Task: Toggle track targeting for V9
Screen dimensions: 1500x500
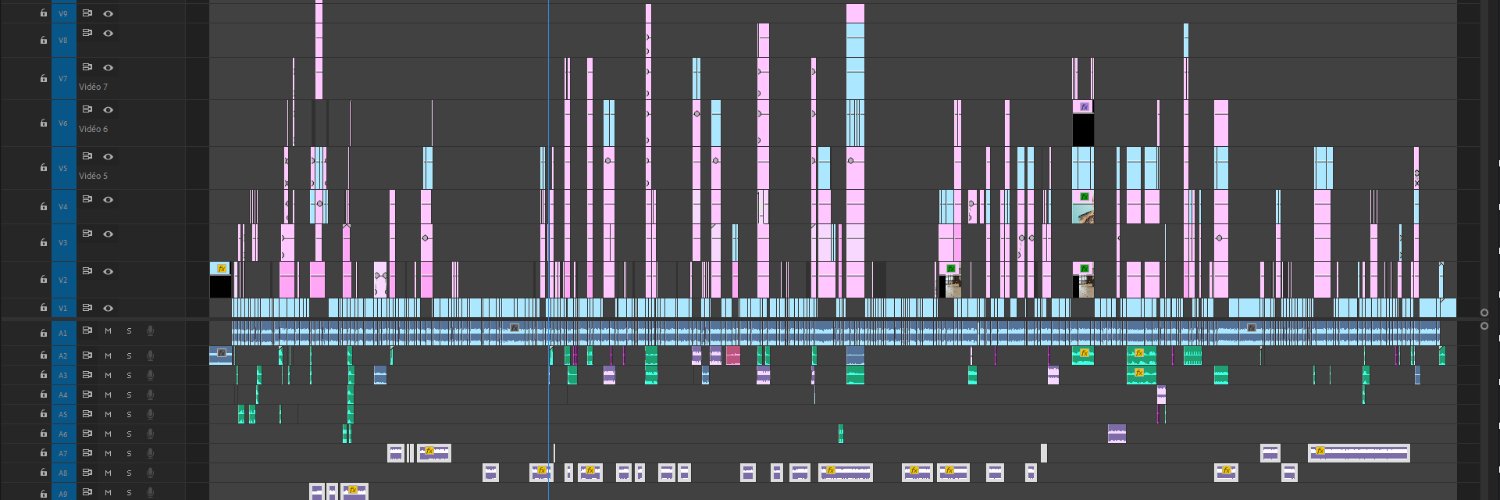Action: (64, 14)
